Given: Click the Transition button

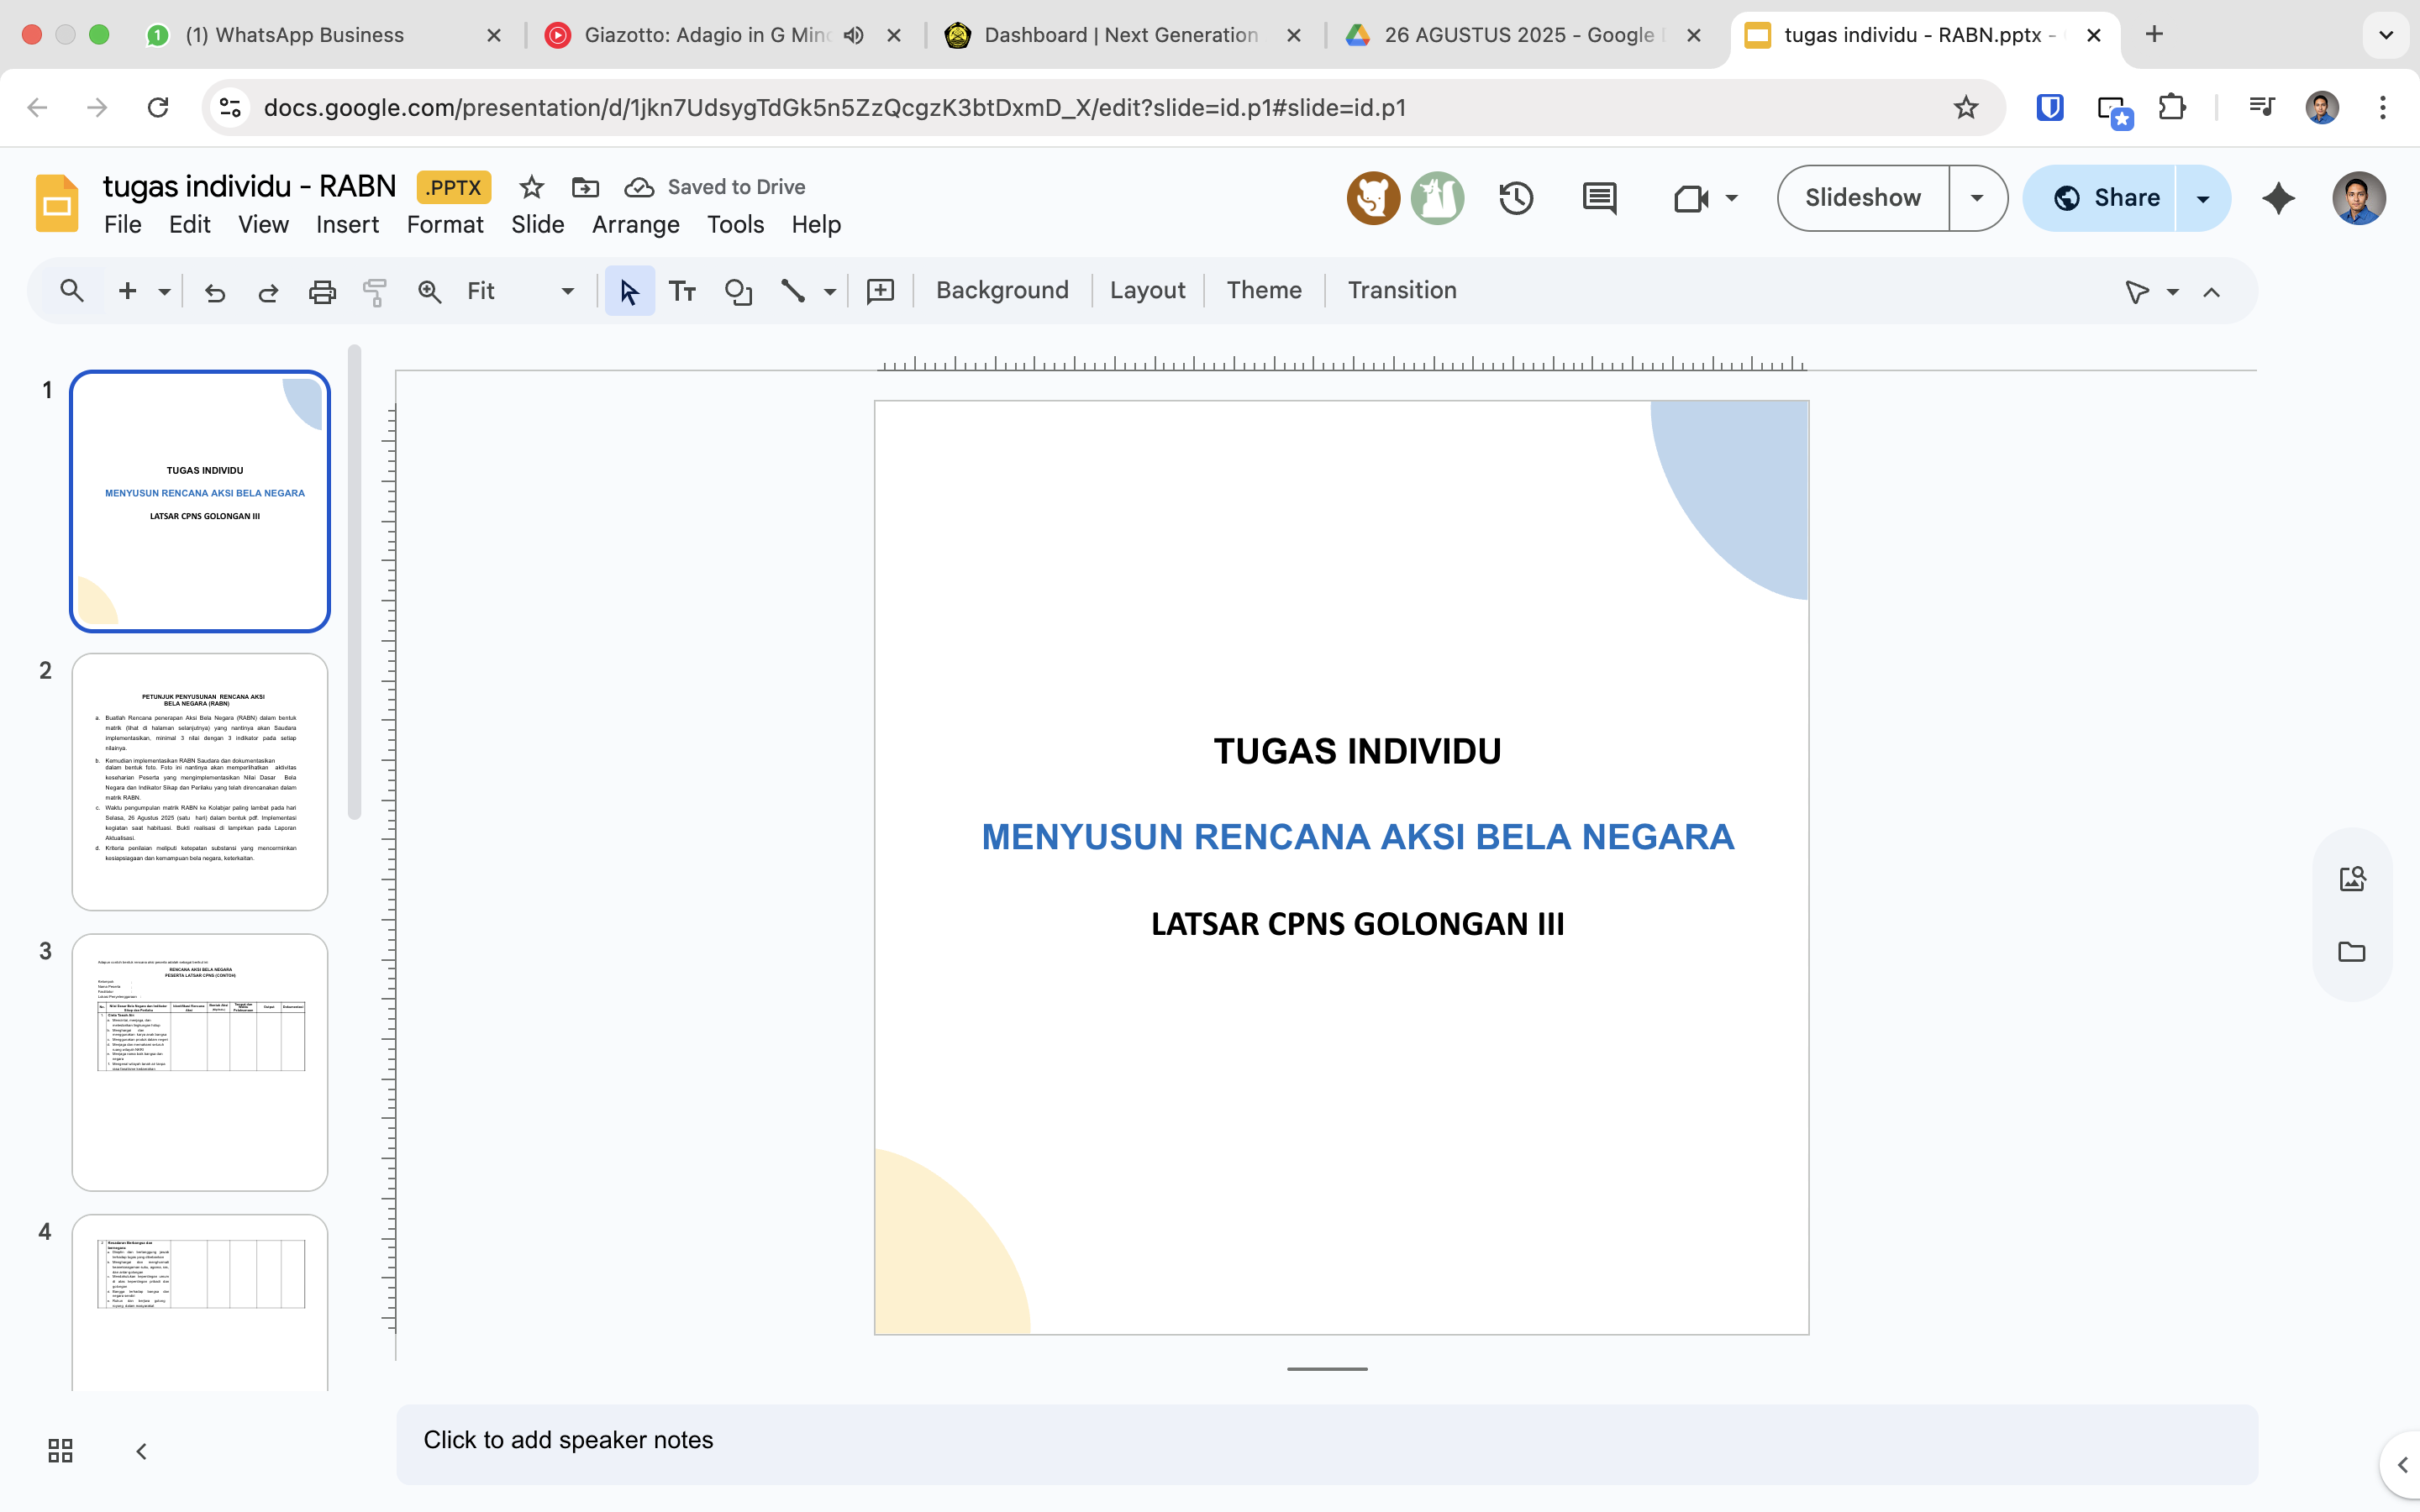Looking at the screenshot, I should pyautogui.click(x=1401, y=290).
